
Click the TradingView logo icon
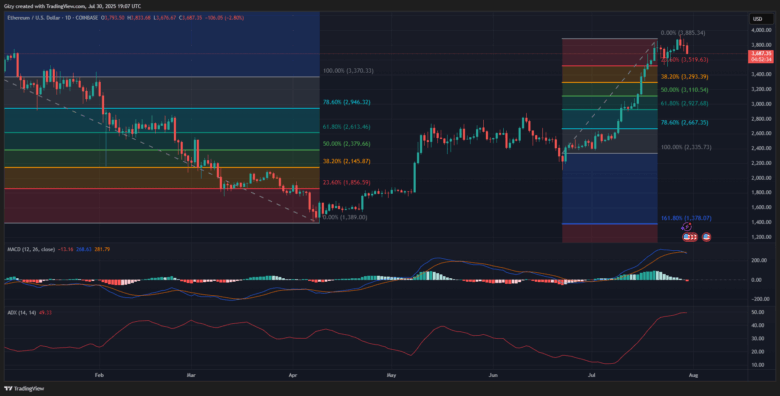[8, 389]
